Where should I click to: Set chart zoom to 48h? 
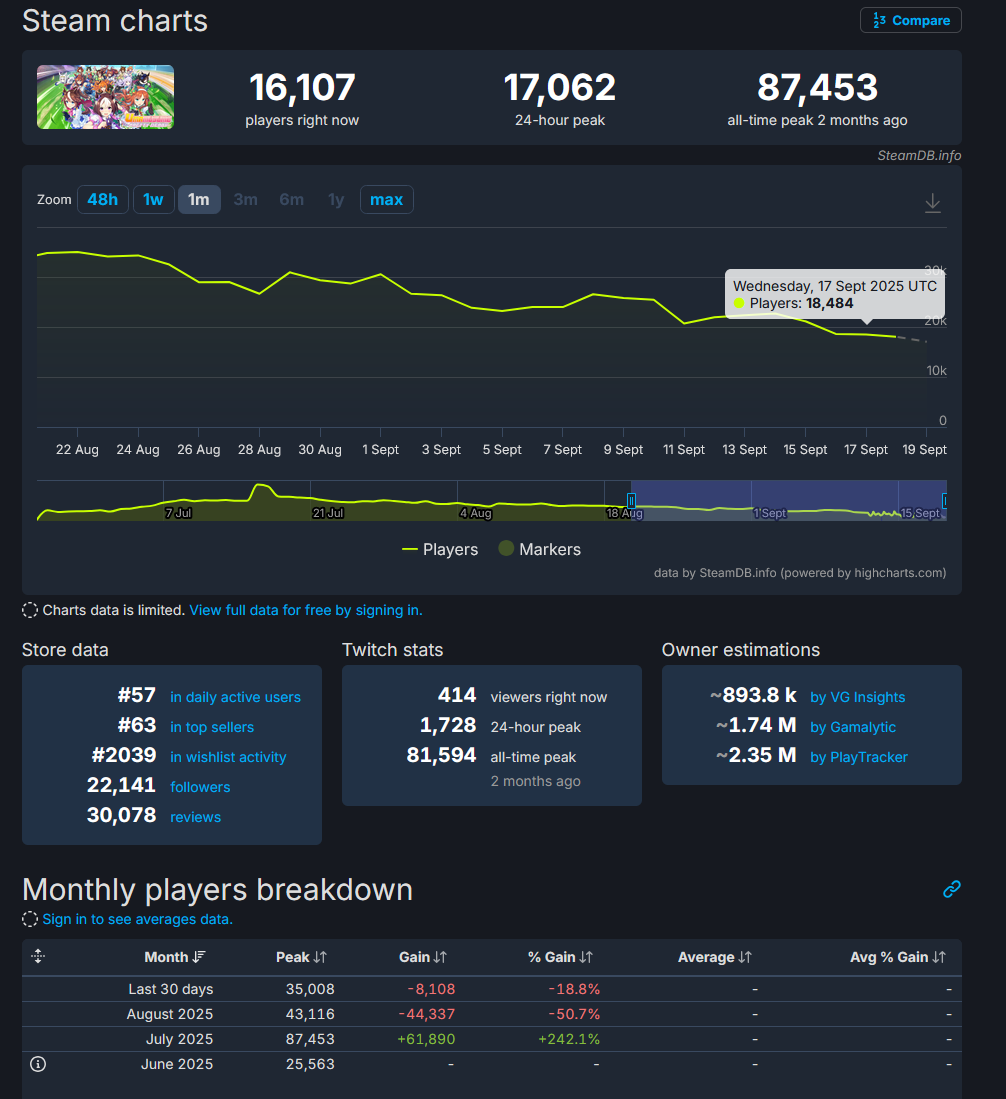(x=102, y=200)
